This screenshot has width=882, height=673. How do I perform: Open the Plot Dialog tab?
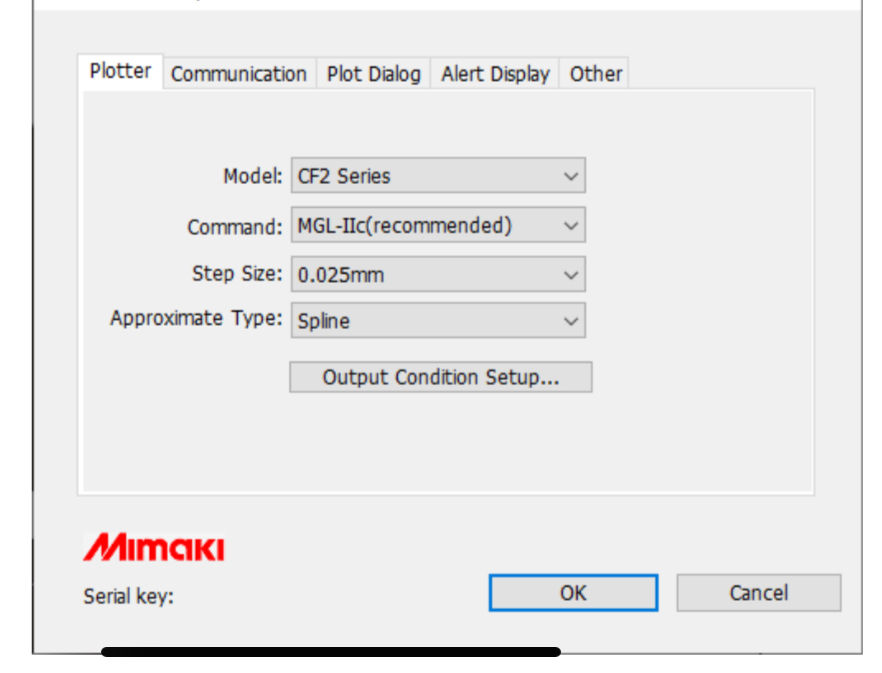(x=374, y=74)
